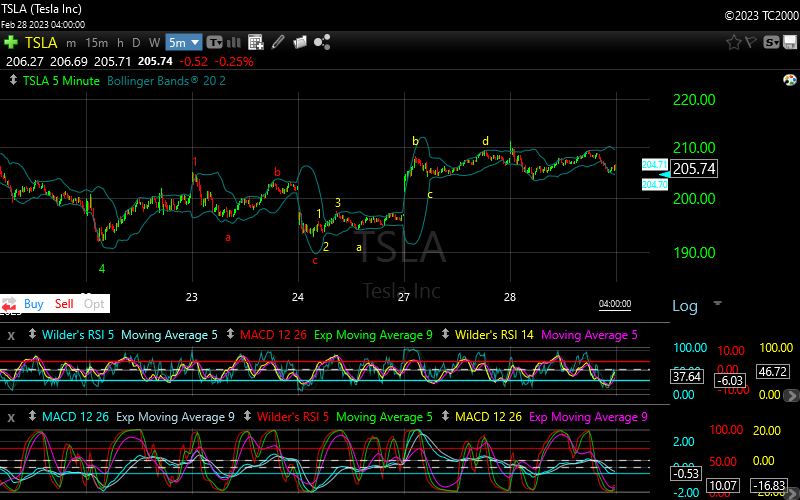The image size is (800, 500).
Task: Click move arrows before yellow Wilder's RSI 14
Action: click(x=445, y=335)
